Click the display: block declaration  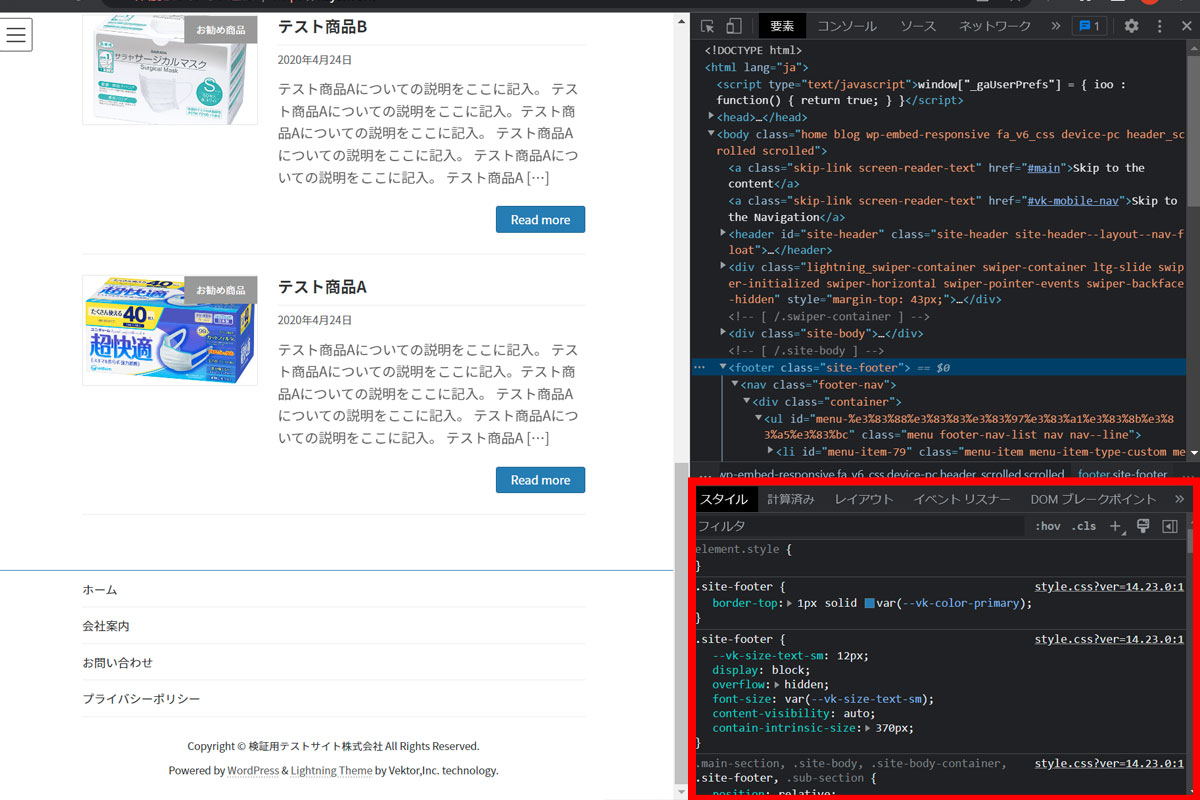coord(761,670)
